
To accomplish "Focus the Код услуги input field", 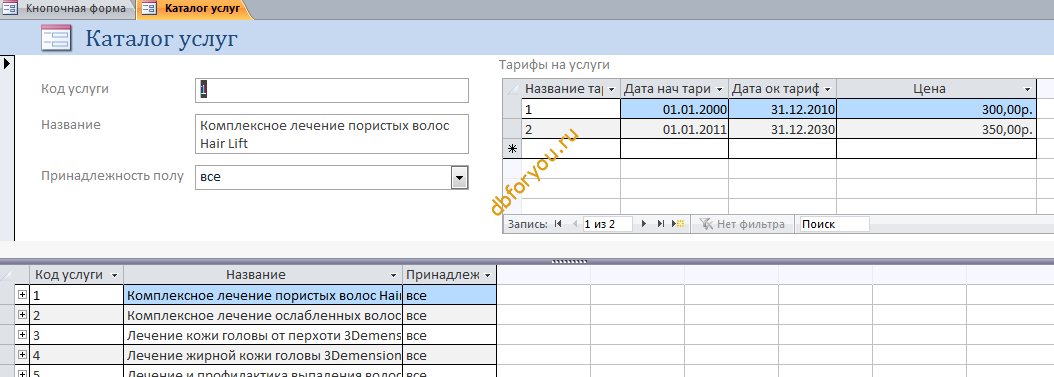I will pyautogui.click(x=332, y=90).
